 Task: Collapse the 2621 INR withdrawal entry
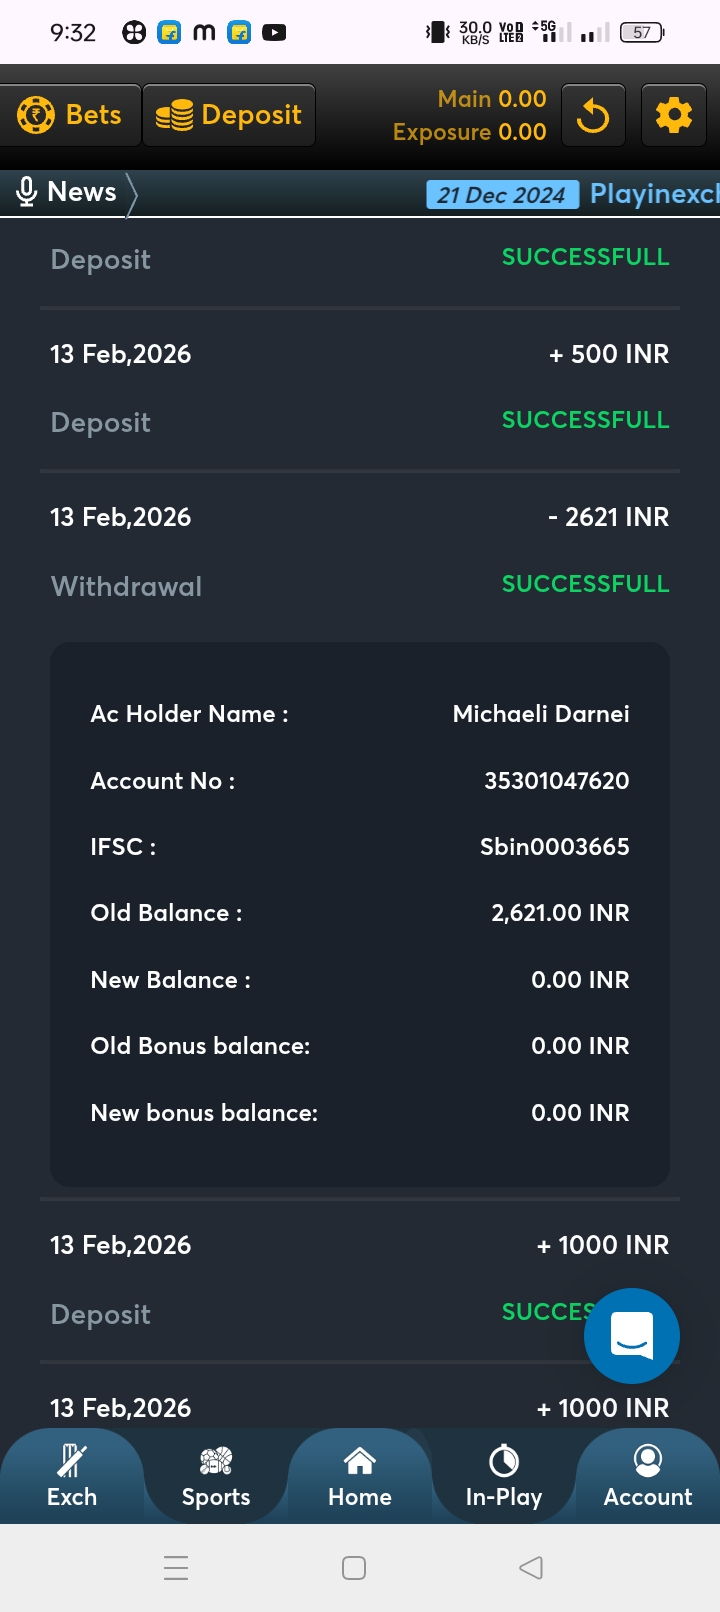point(360,550)
